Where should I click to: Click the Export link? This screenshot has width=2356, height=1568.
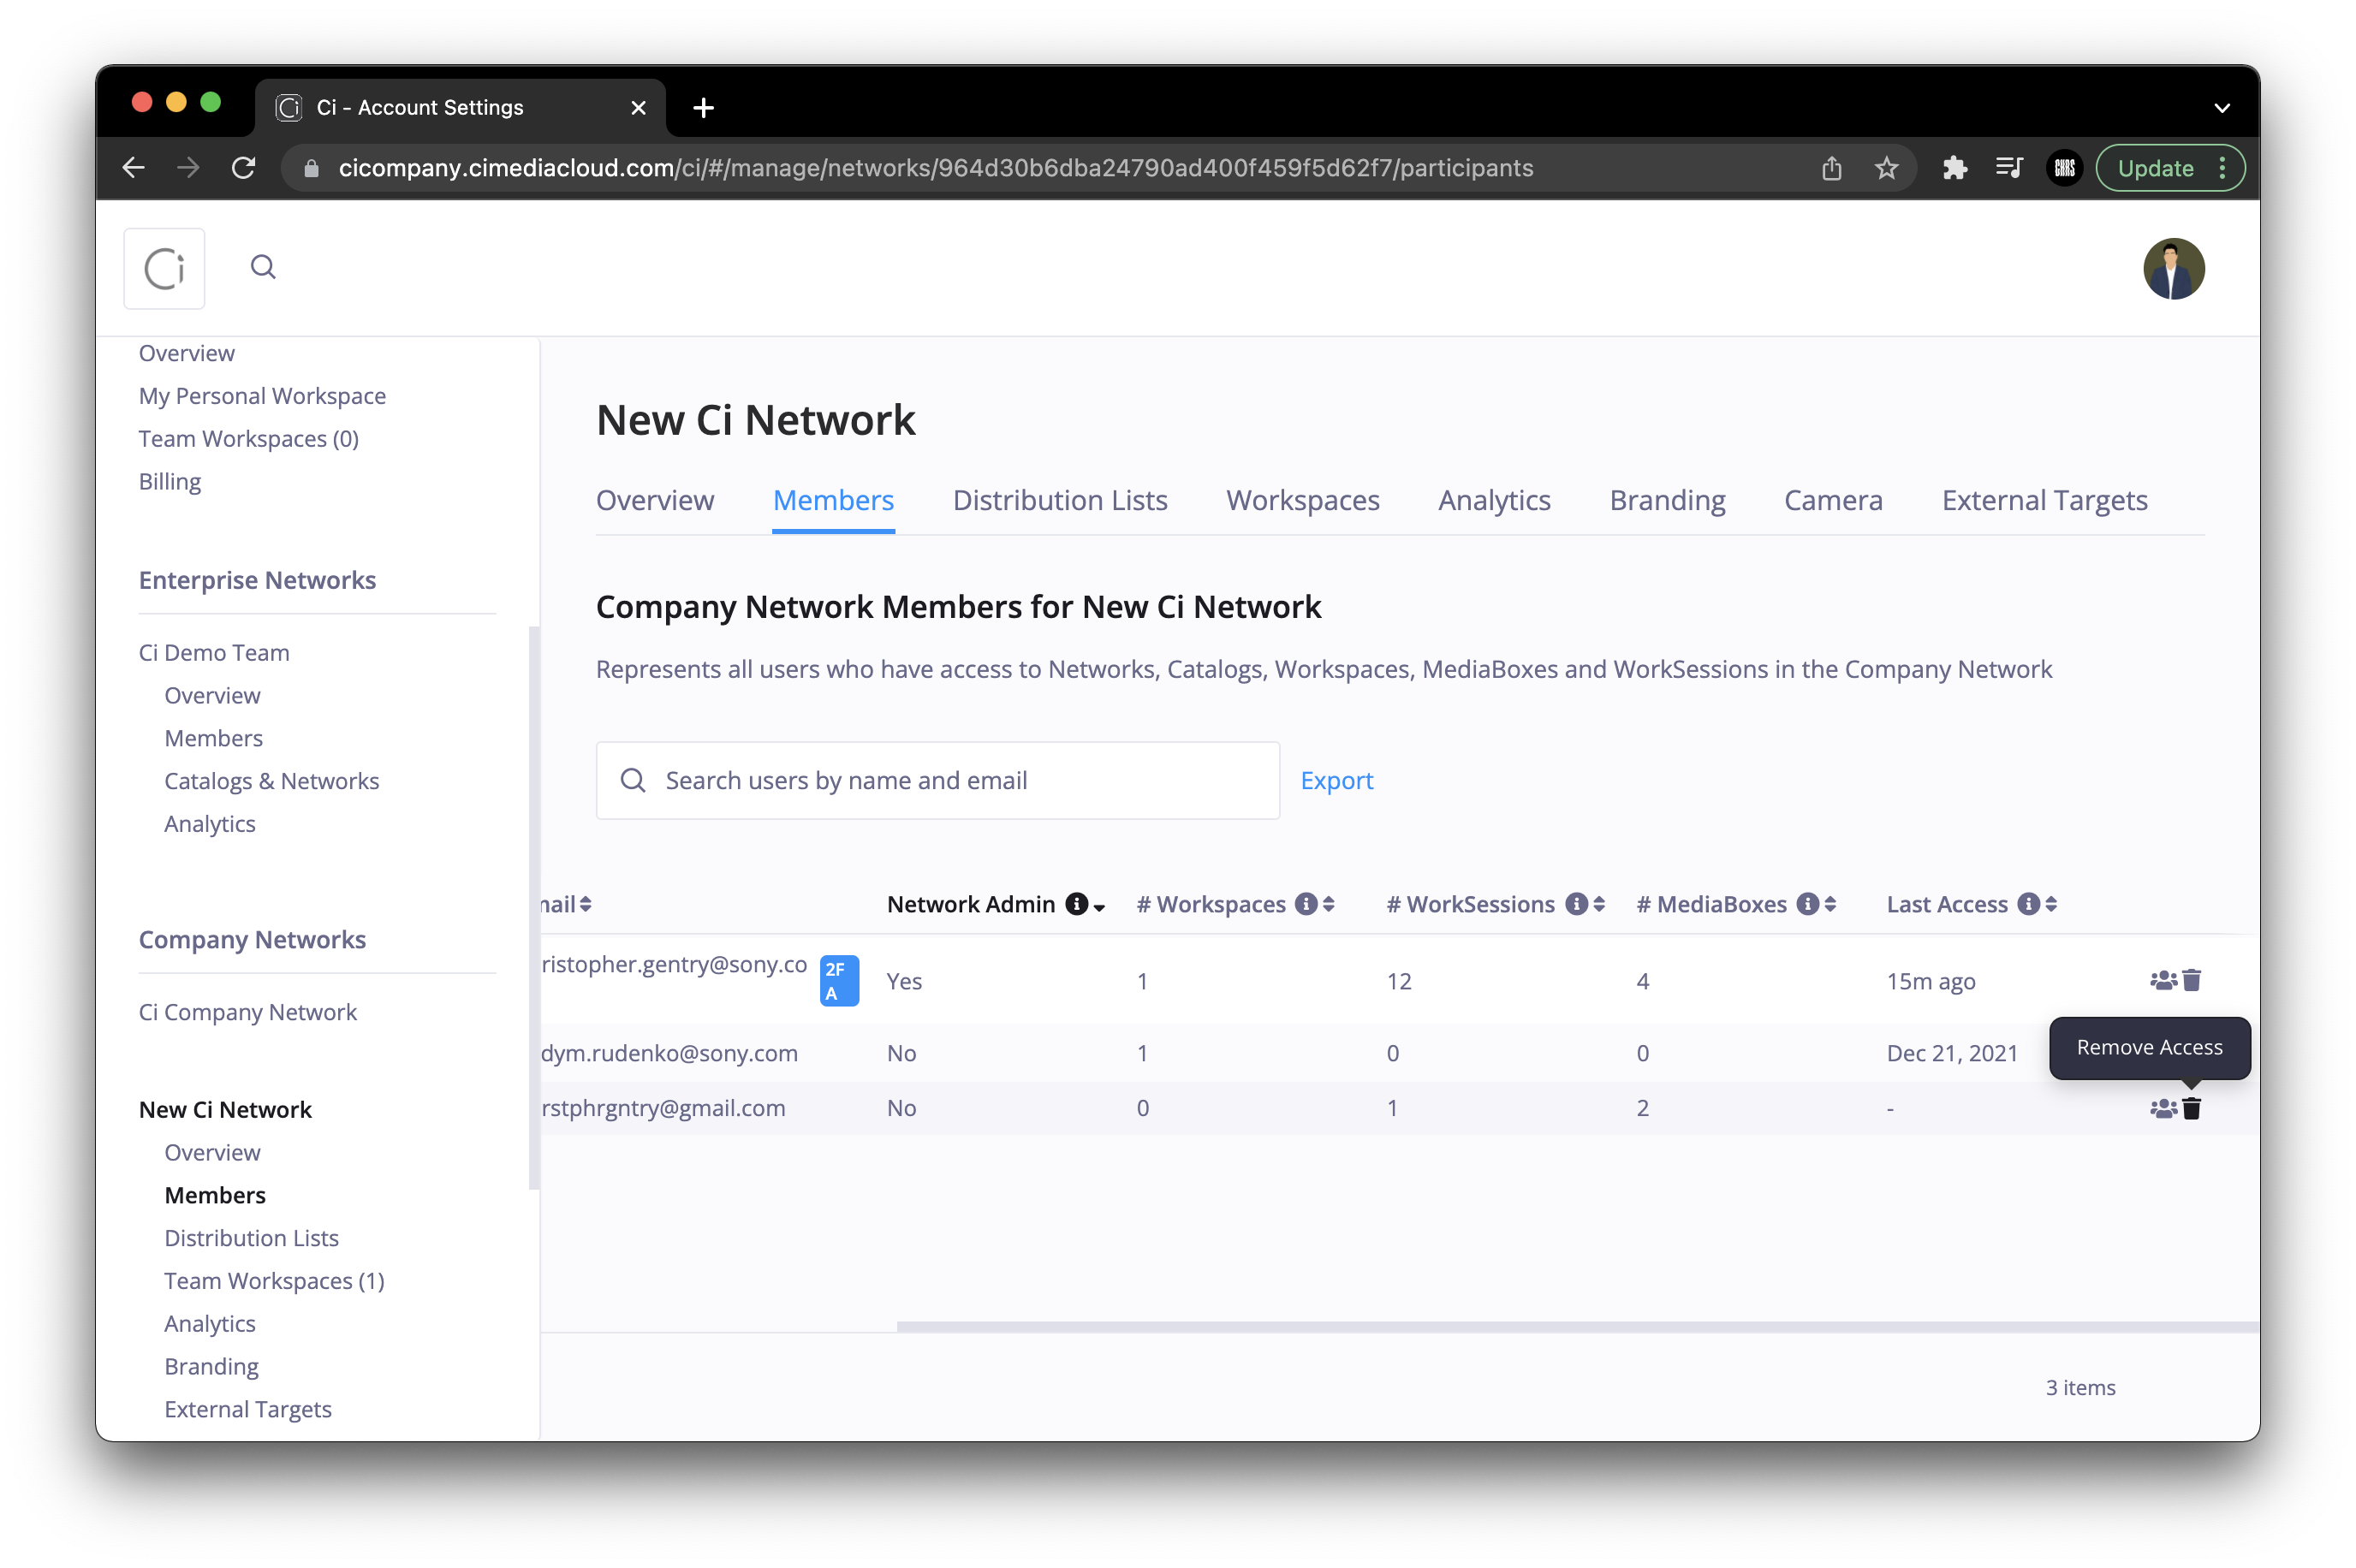click(x=1337, y=780)
